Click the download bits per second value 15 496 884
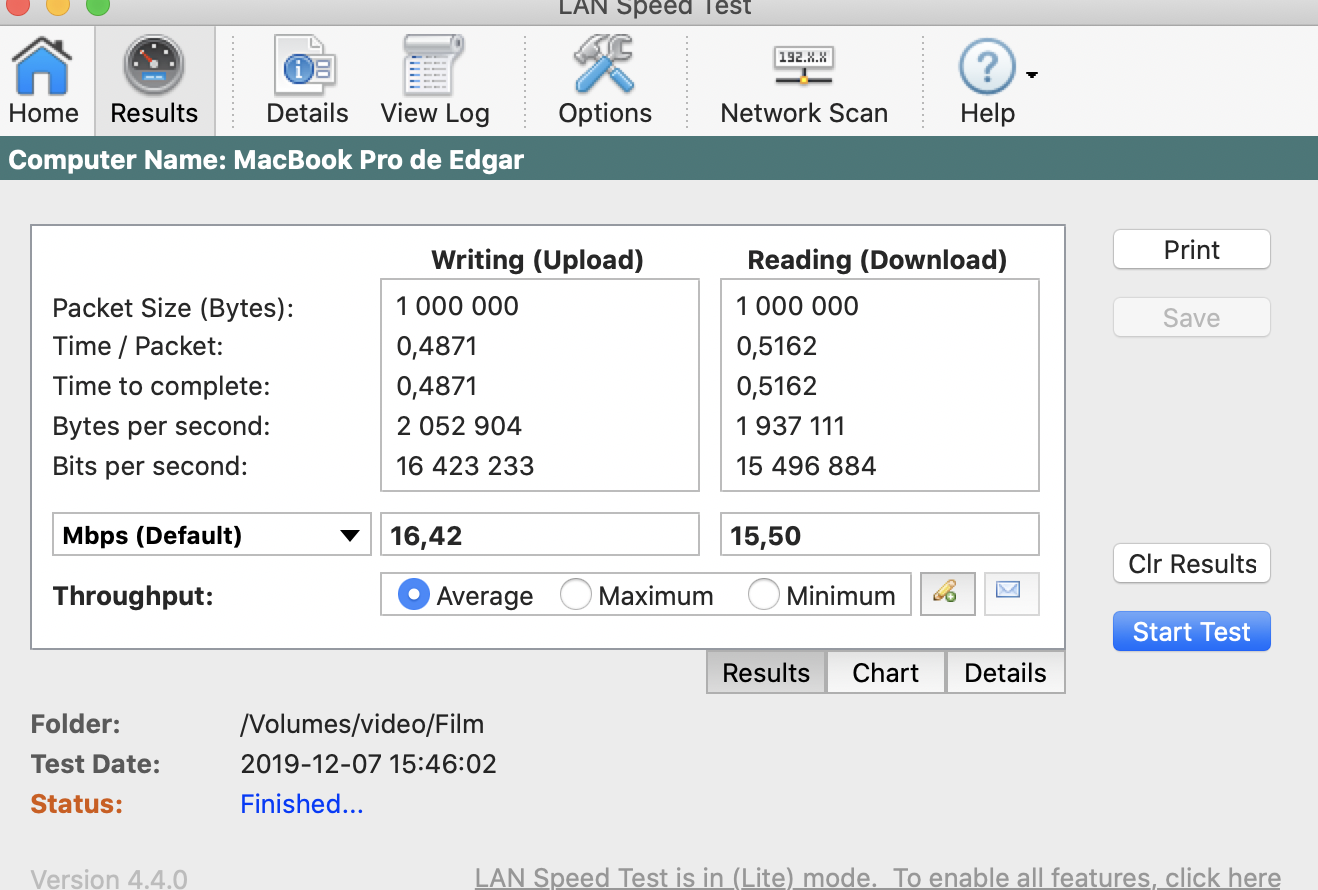Viewport: 1318px width, 890px height. tap(806, 466)
